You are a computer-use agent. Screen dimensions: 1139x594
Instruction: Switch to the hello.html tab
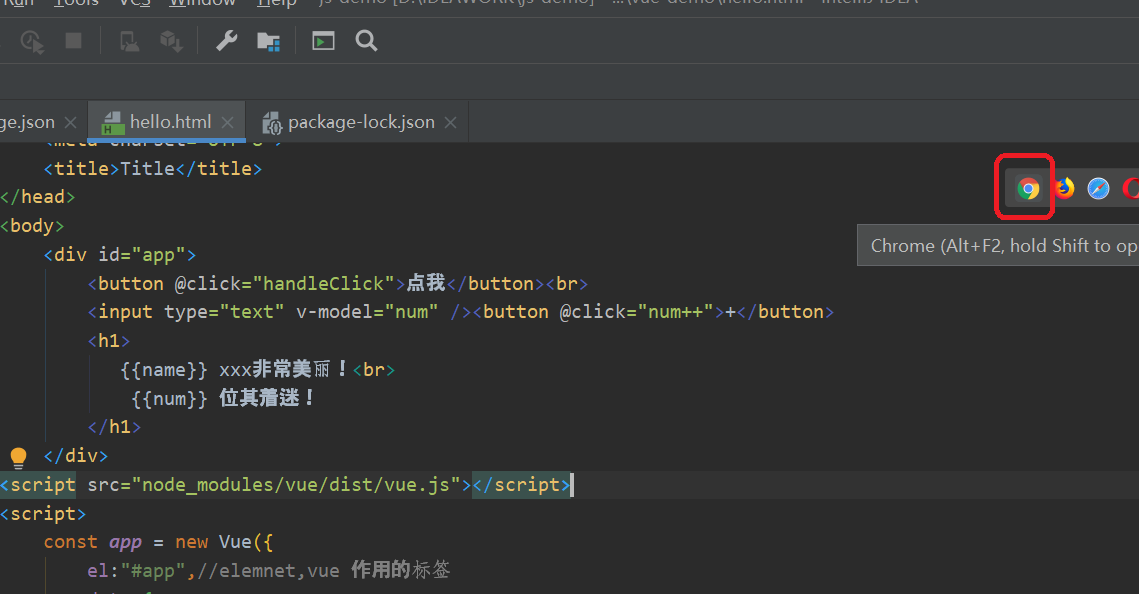pyautogui.click(x=166, y=122)
